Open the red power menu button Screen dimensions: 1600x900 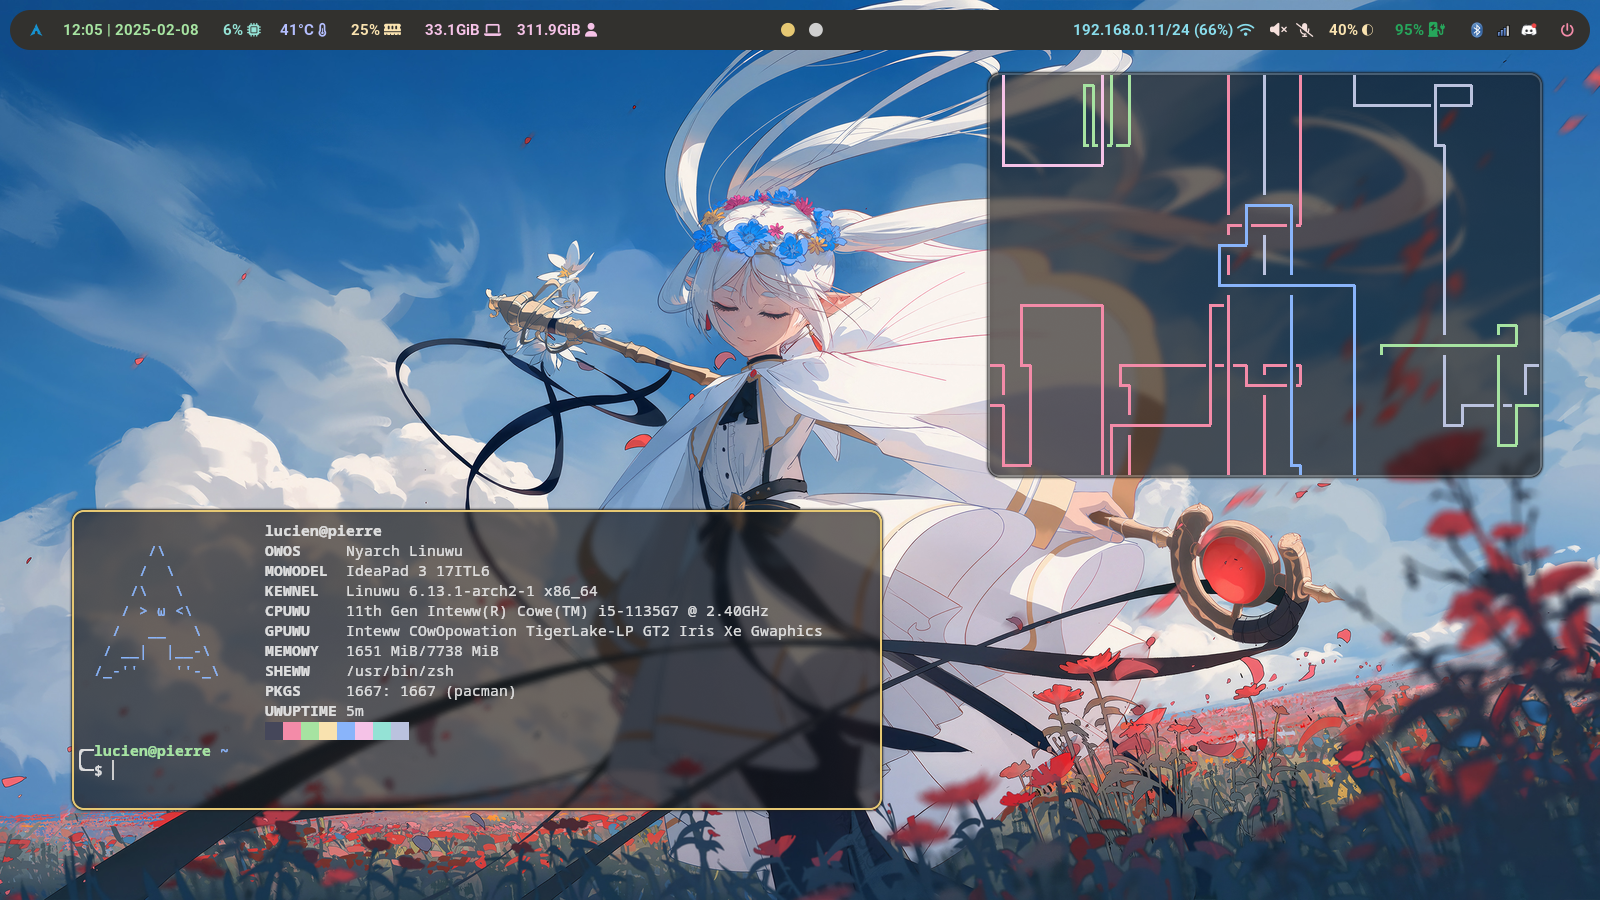pos(1567,30)
